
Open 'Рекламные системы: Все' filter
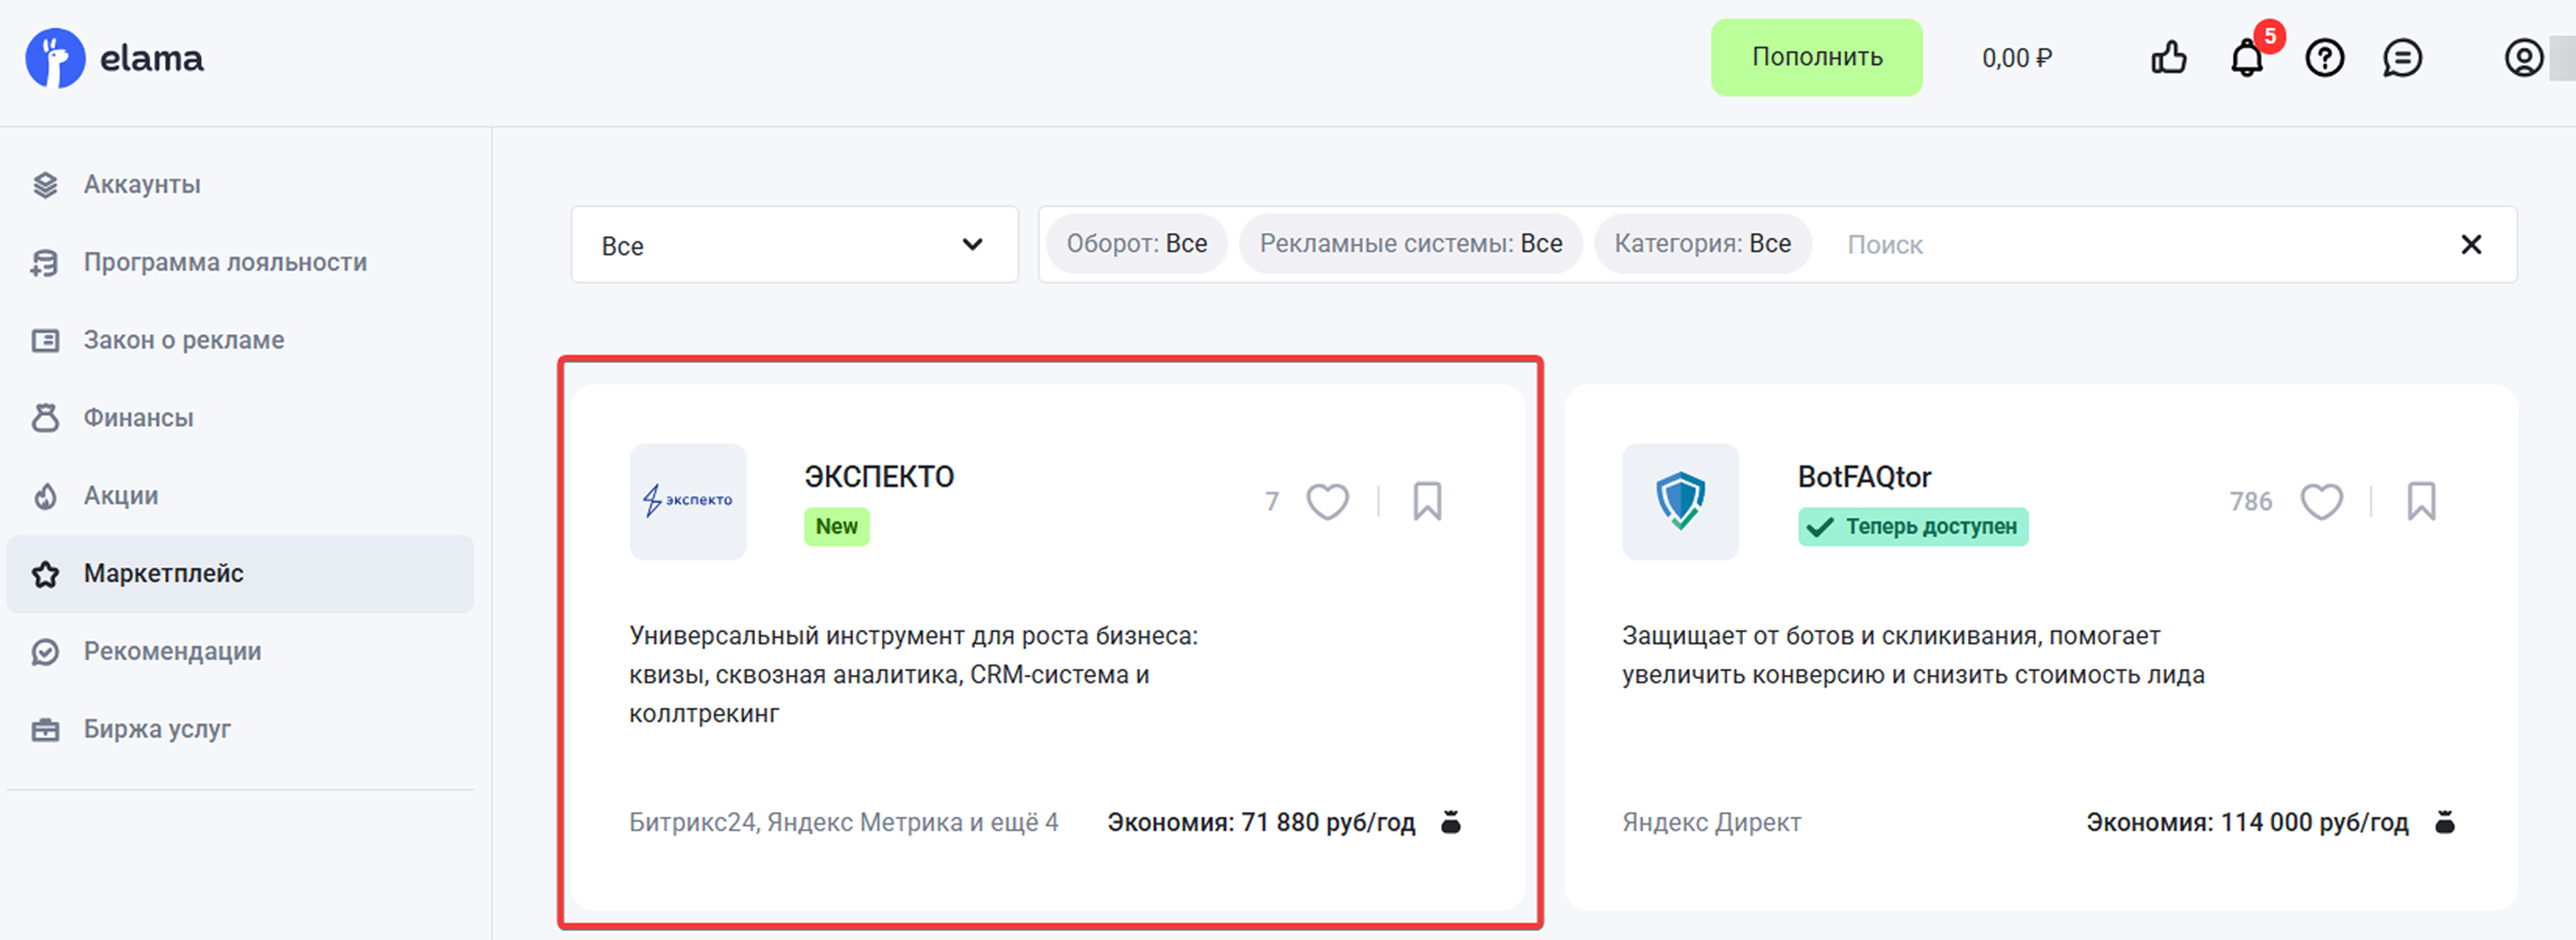click(x=1410, y=244)
